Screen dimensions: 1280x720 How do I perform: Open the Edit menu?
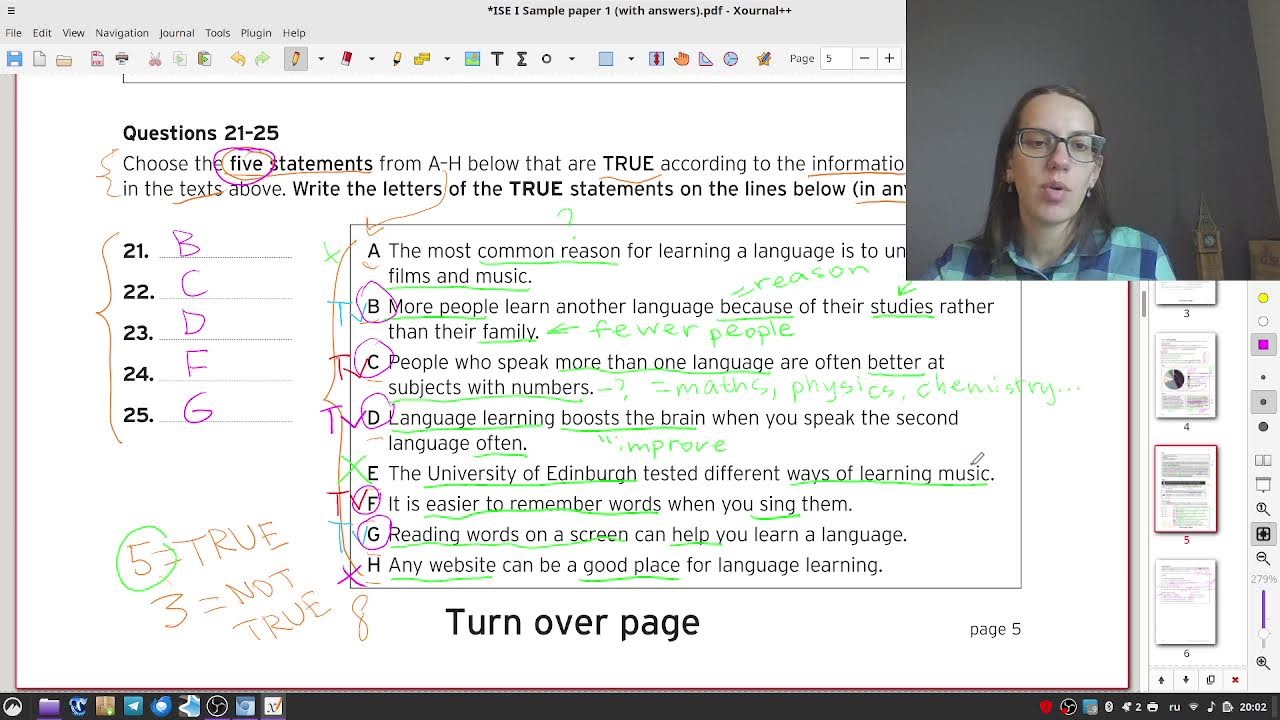tap(42, 33)
